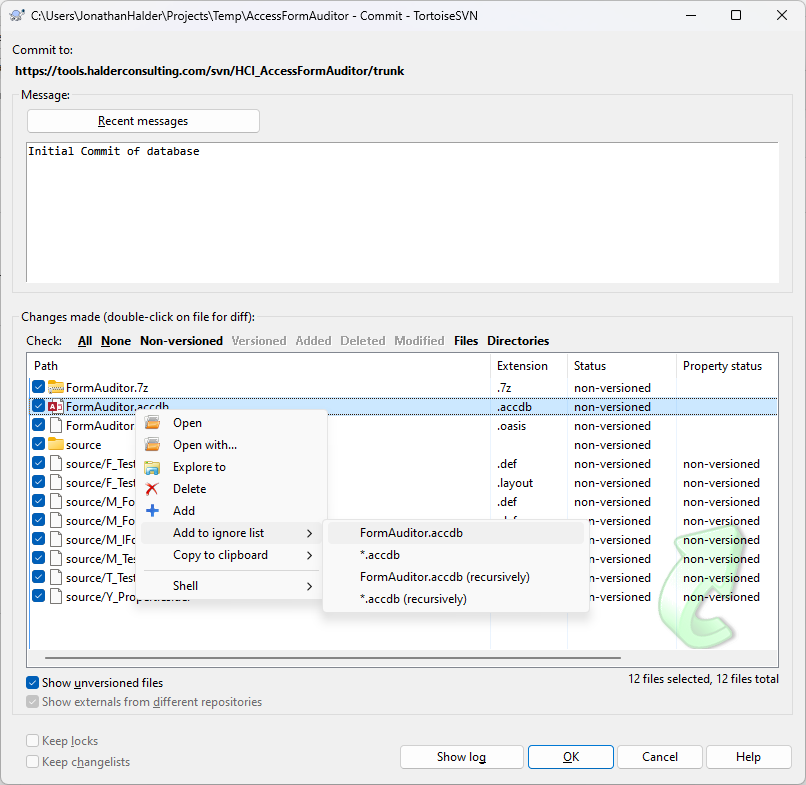
Task: Expand the Copy to clipboard submenu arrow
Action: click(309, 556)
